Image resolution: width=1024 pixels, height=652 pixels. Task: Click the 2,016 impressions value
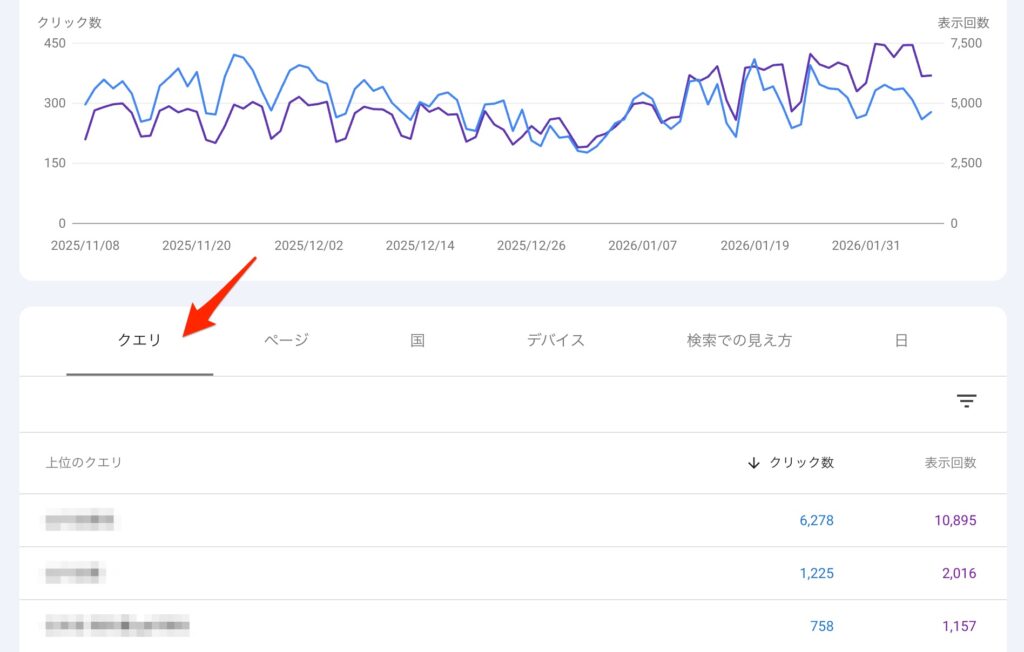click(x=956, y=574)
